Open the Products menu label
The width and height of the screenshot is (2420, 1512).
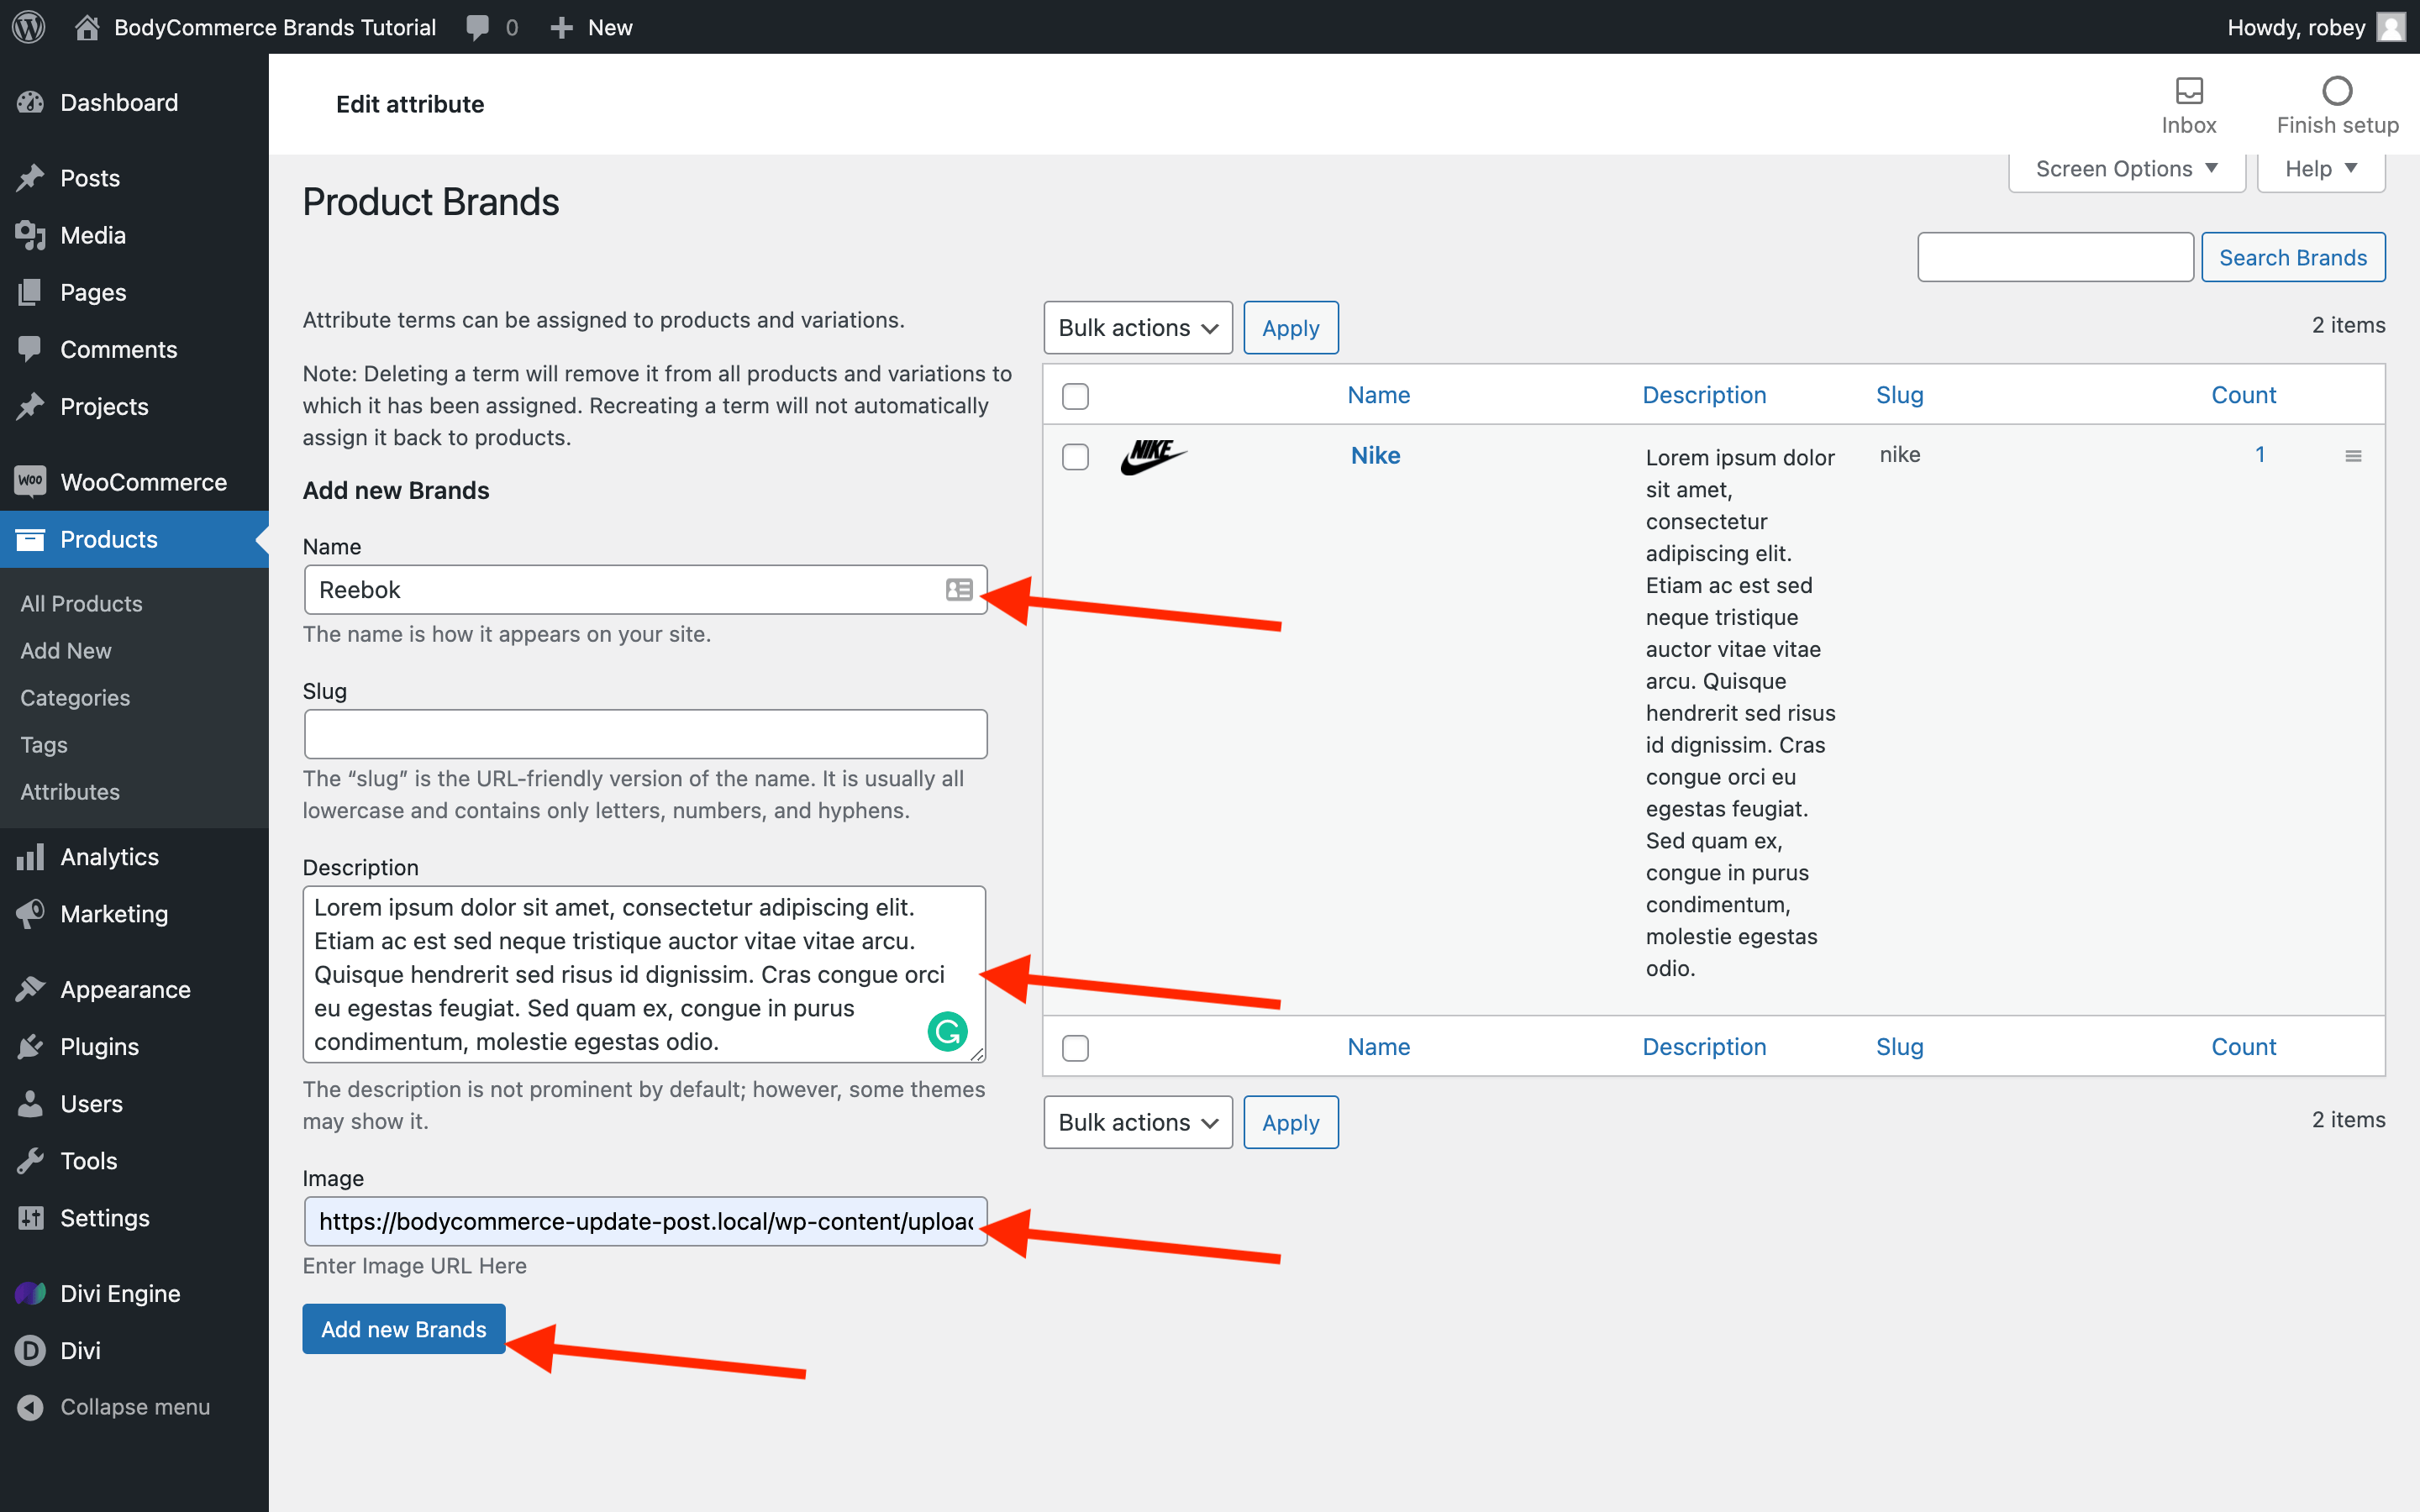coord(109,539)
